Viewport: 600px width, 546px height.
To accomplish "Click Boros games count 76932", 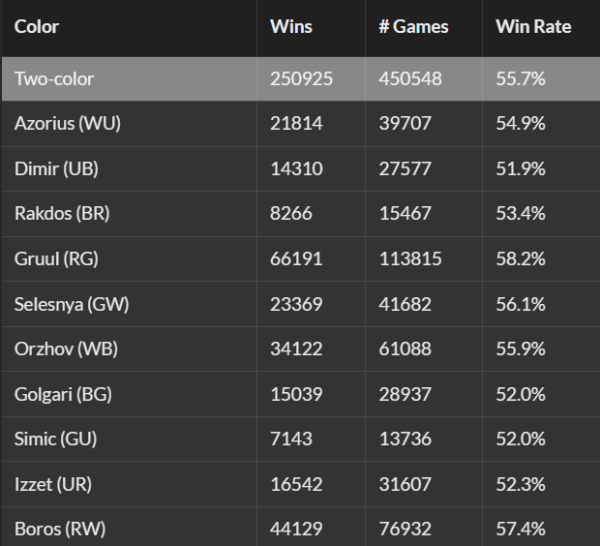I will pos(405,529).
